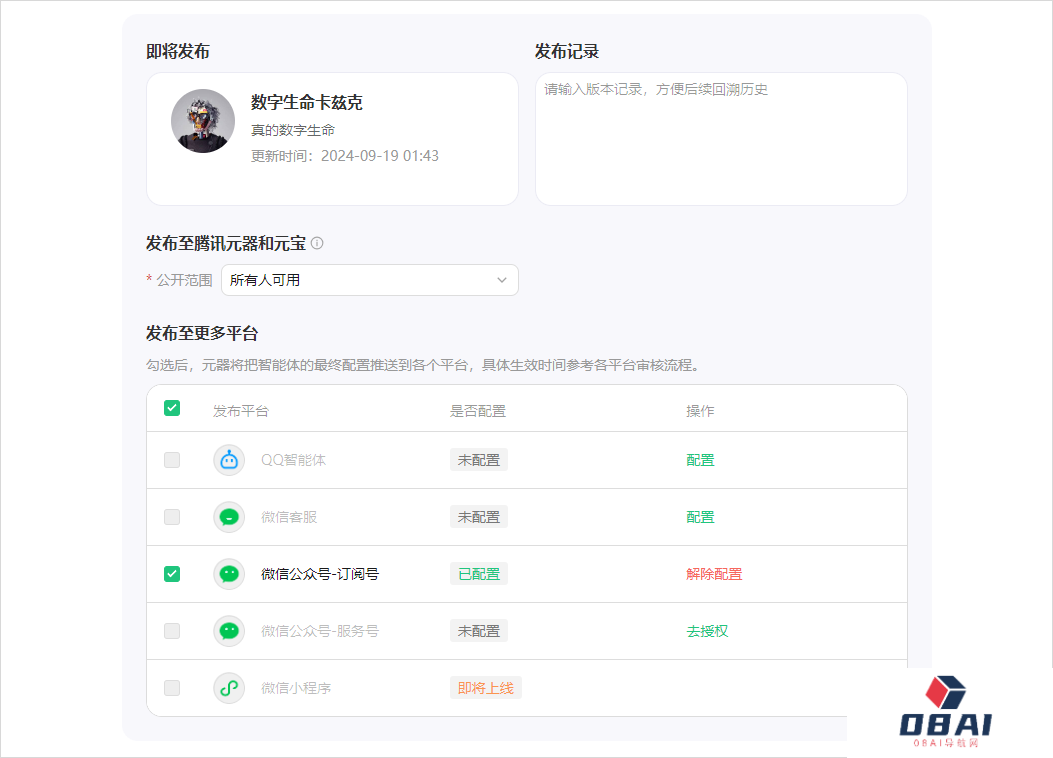Image resolution: width=1053 pixels, height=758 pixels.
Task: Click the 微信小程序 icon
Action: coord(228,687)
